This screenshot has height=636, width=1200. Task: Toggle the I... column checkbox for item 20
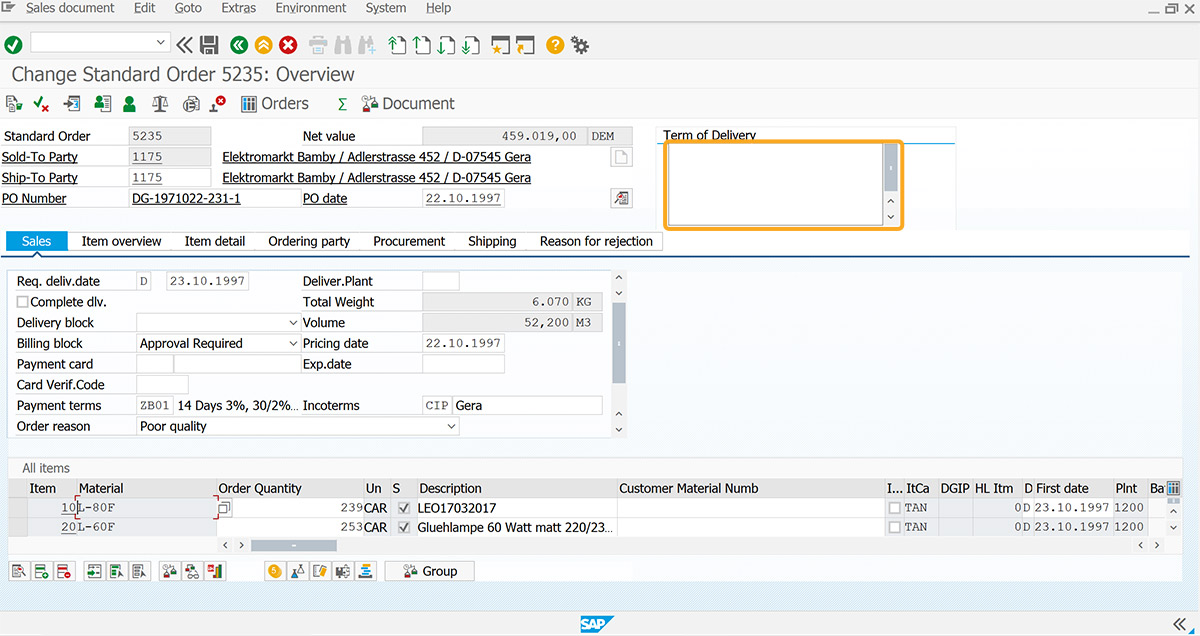point(894,526)
